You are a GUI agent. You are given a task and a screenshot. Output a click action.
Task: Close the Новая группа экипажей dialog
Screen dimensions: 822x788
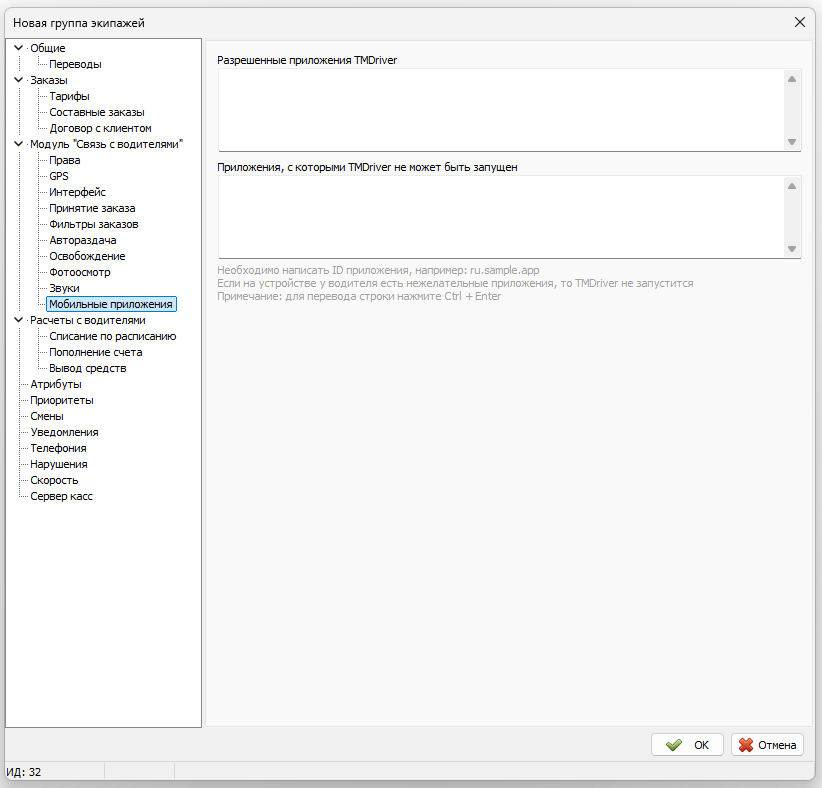pos(799,22)
